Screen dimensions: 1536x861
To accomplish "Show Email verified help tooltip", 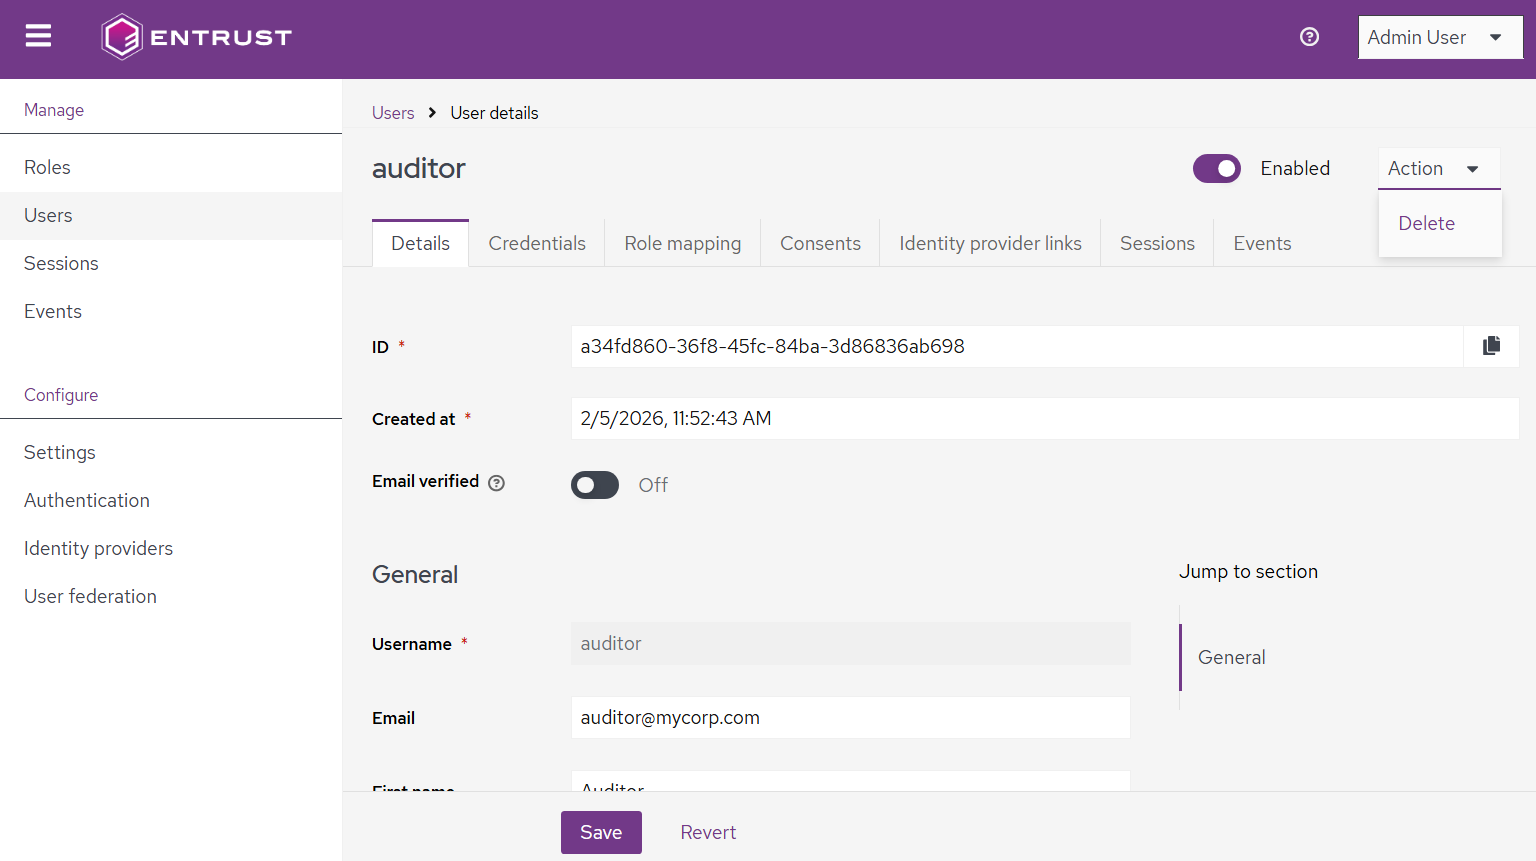I will 497,483.
